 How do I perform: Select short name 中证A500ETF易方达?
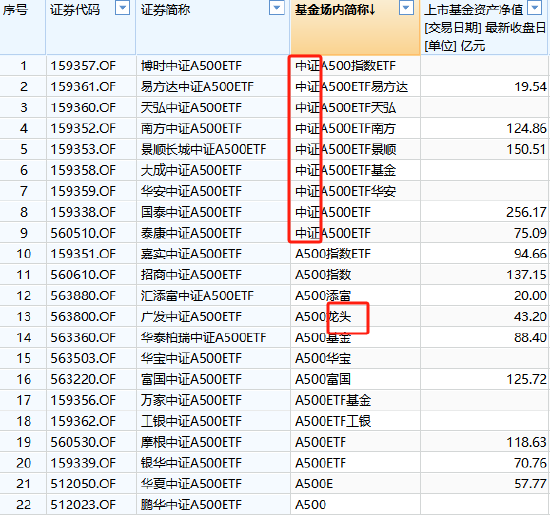pyautogui.click(x=351, y=87)
